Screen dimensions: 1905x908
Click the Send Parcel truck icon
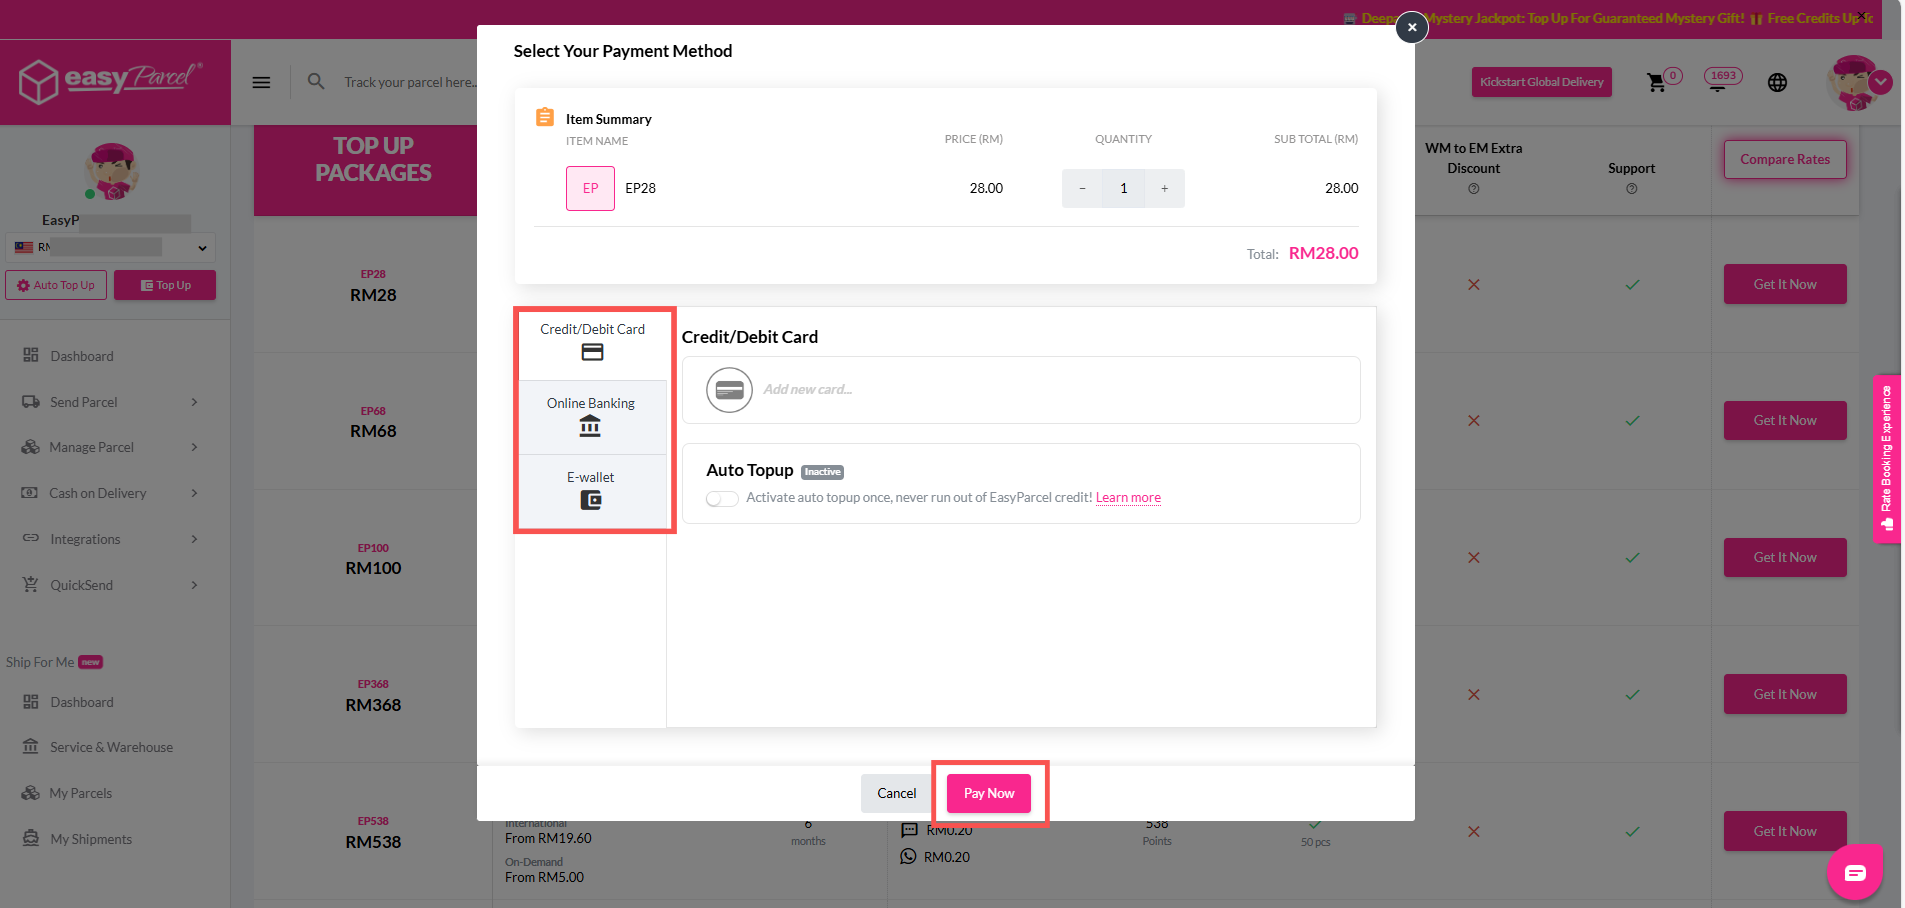pos(31,402)
